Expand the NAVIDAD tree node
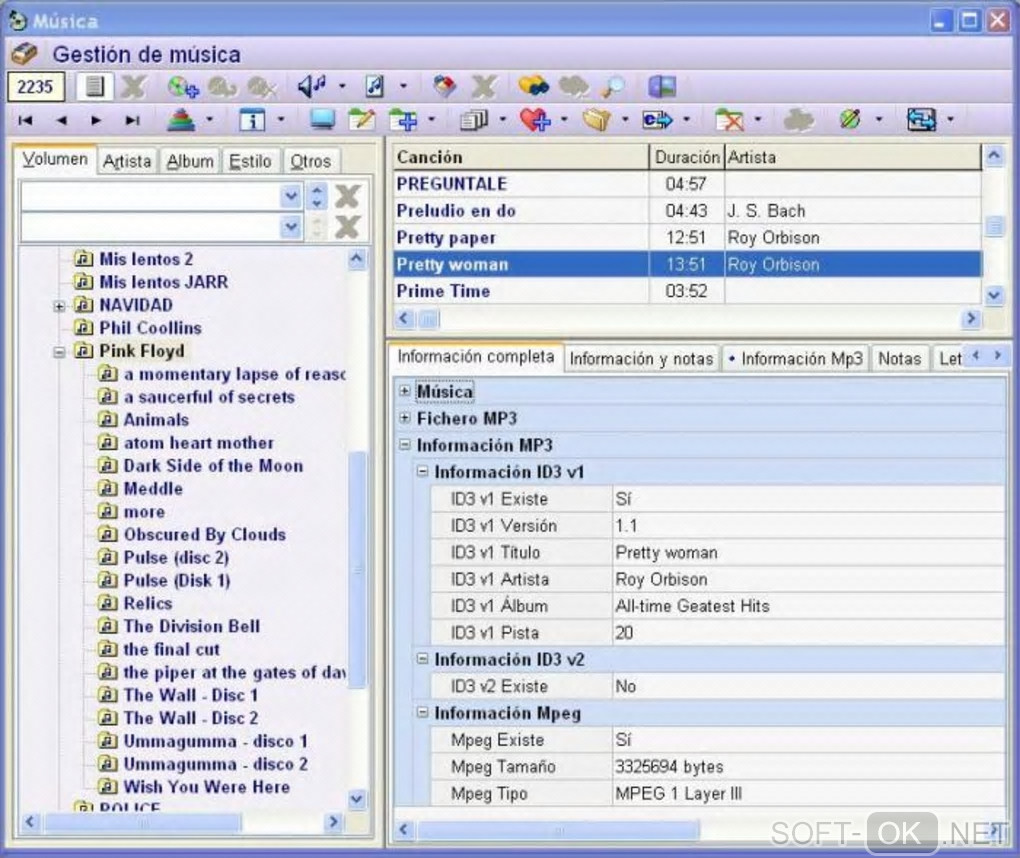The image size is (1020, 858). coord(59,306)
